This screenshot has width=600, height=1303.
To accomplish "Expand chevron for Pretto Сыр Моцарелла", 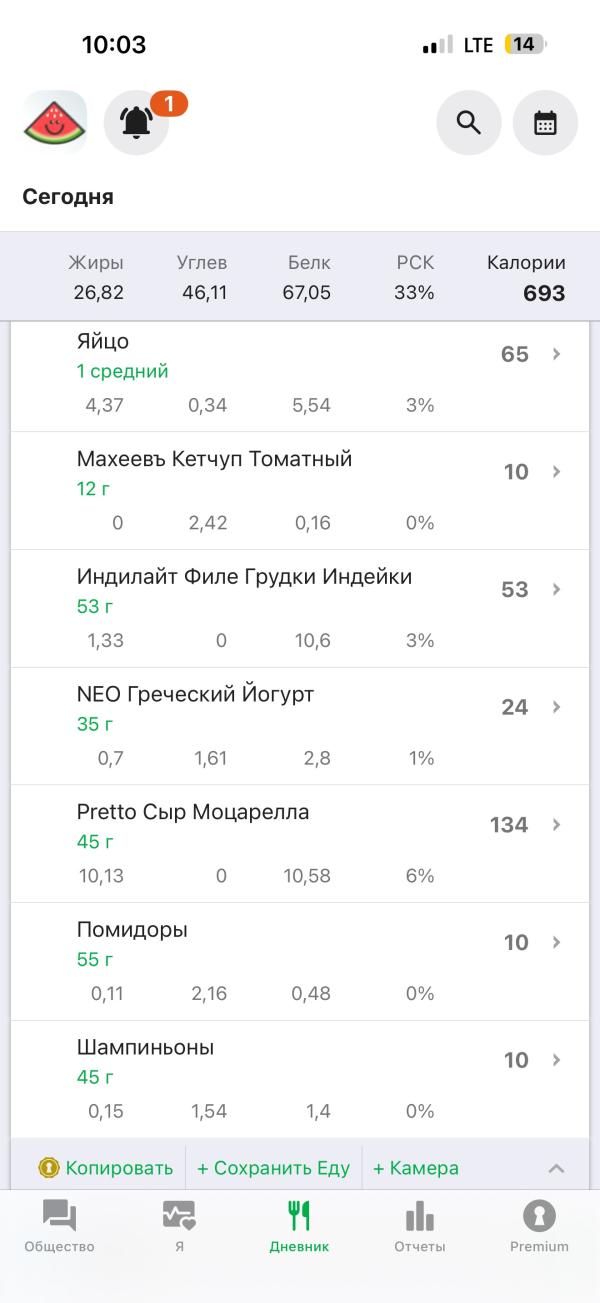I will pyautogui.click(x=557, y=825).
